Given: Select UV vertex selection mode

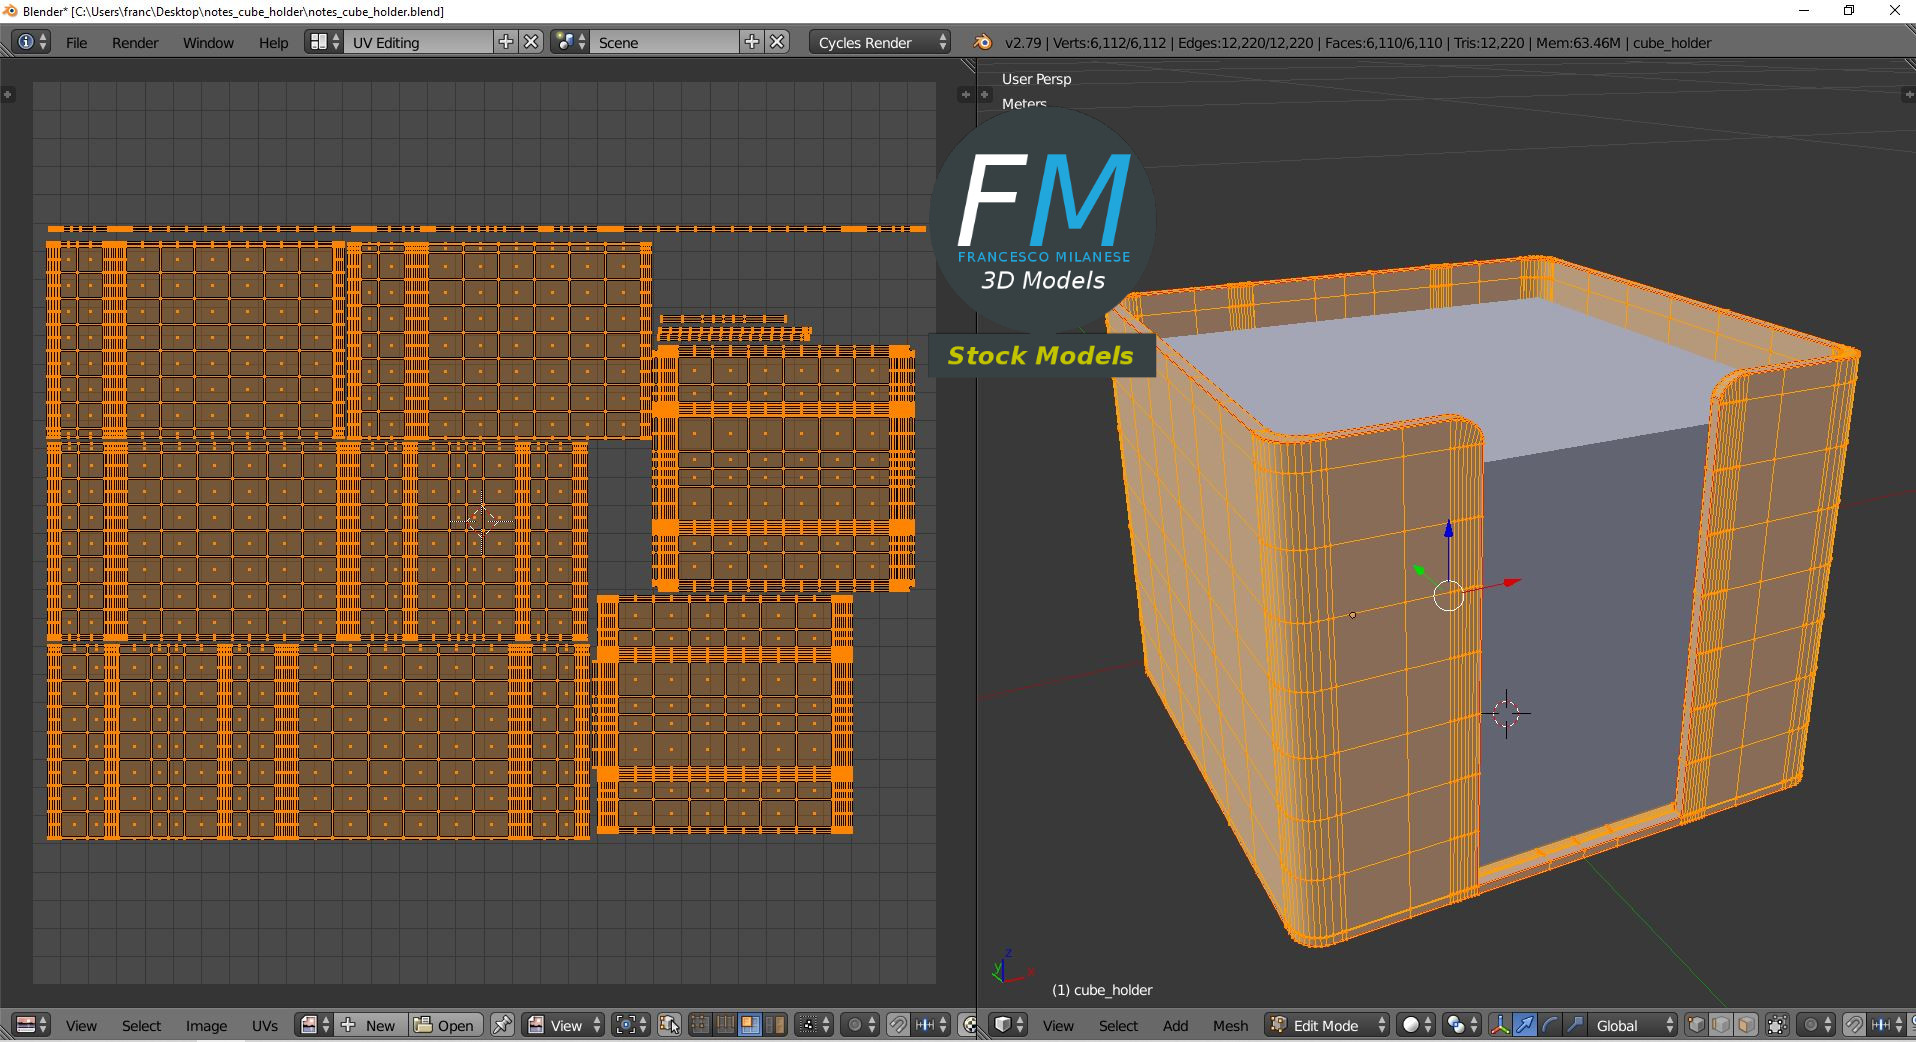Looking at the screenshot, I should 700,1025.
